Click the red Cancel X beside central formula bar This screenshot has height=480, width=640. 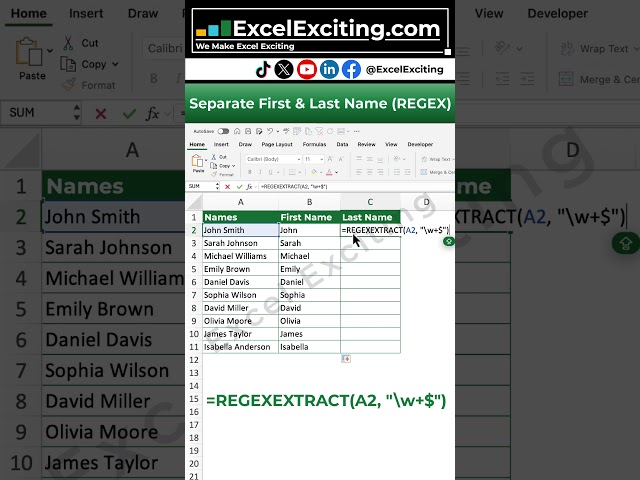(227, 187)
